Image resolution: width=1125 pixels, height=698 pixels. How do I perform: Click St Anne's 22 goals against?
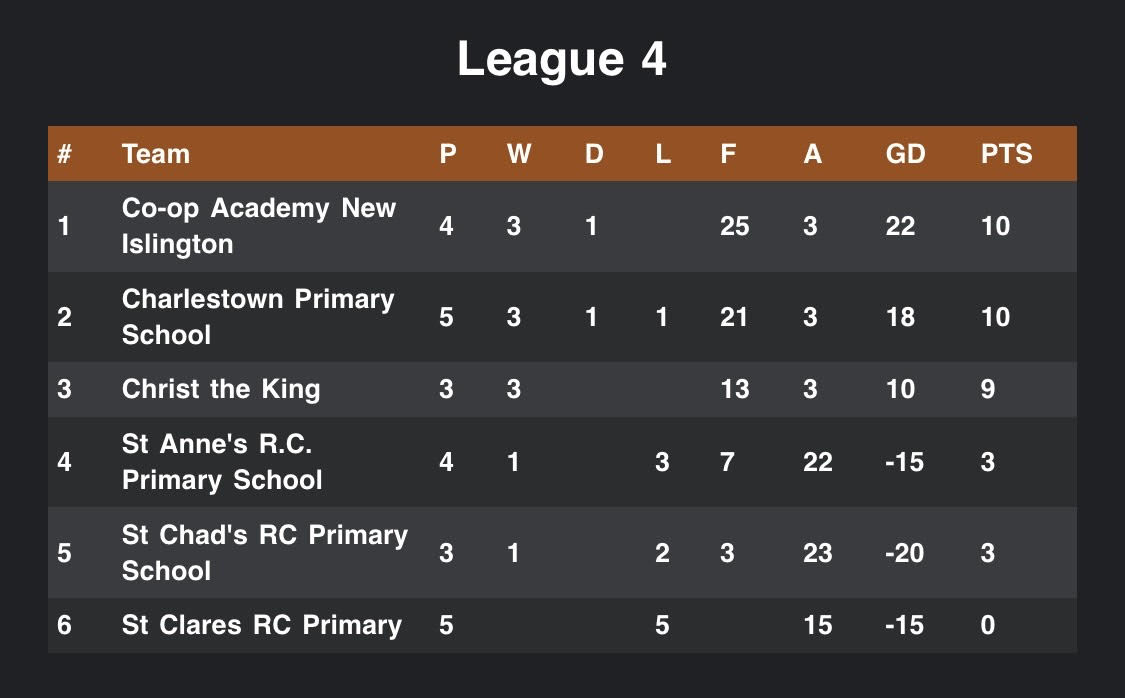818,462
